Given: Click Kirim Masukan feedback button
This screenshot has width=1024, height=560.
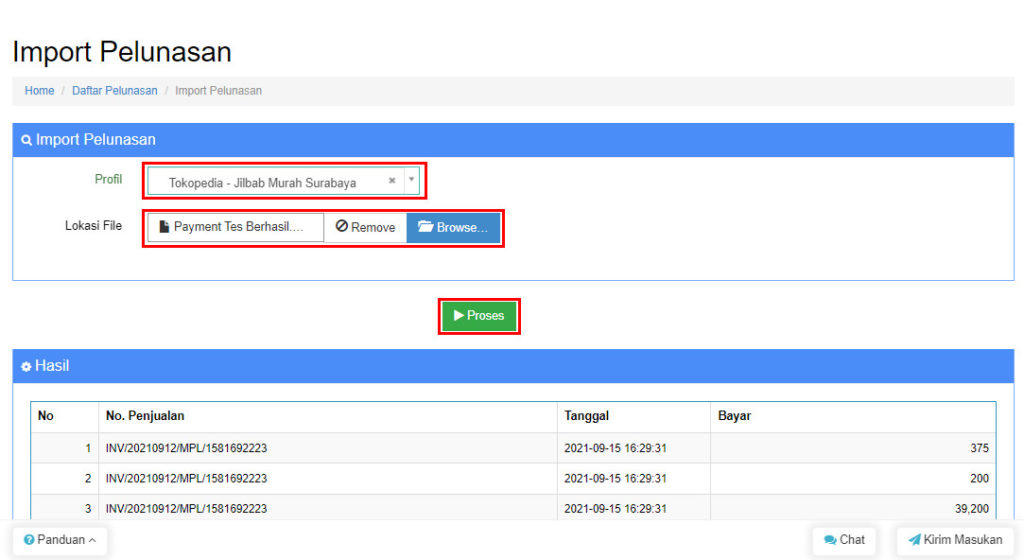Looking at the screenshot, I should pyautogui.click(x=955, y=540).
